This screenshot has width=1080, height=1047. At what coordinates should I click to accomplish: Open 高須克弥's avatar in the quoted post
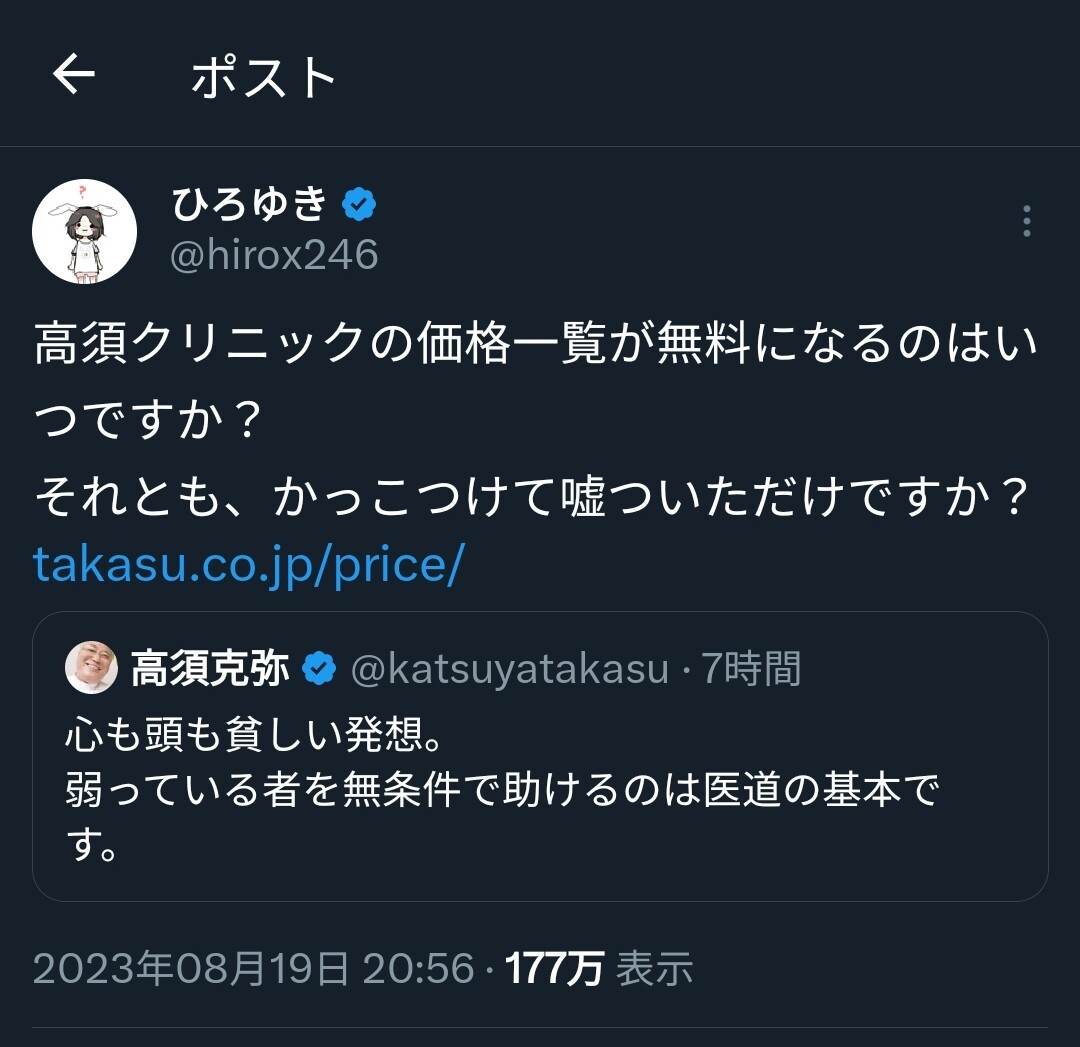pos(92,667)
